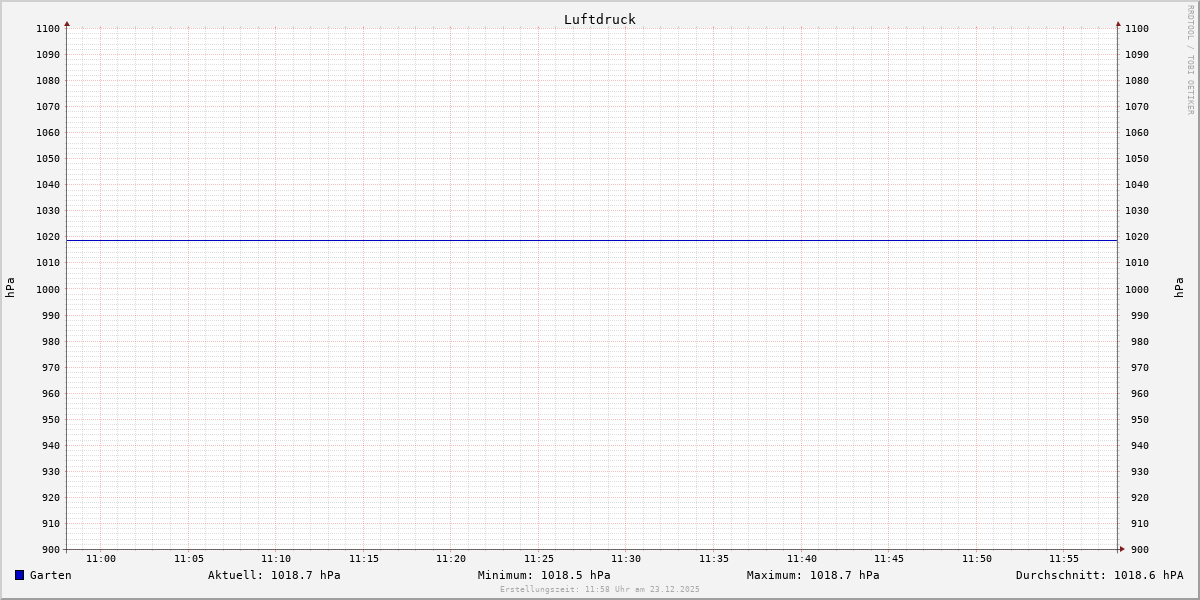This screenshot has width=1200, height=600.
Task: Click the Aktuell: 1018.7 hPa reading
Action: click(x=274, y=575)
